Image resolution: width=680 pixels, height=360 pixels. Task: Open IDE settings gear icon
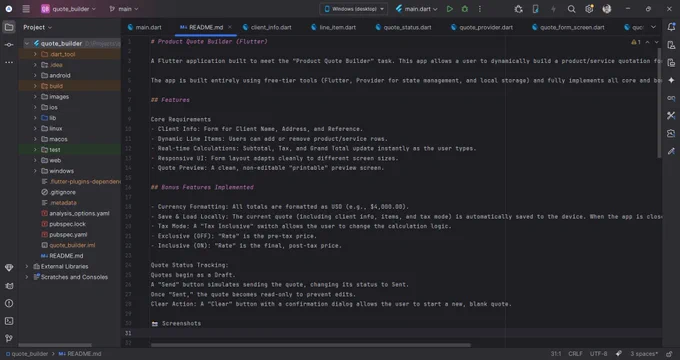point(589,9)
